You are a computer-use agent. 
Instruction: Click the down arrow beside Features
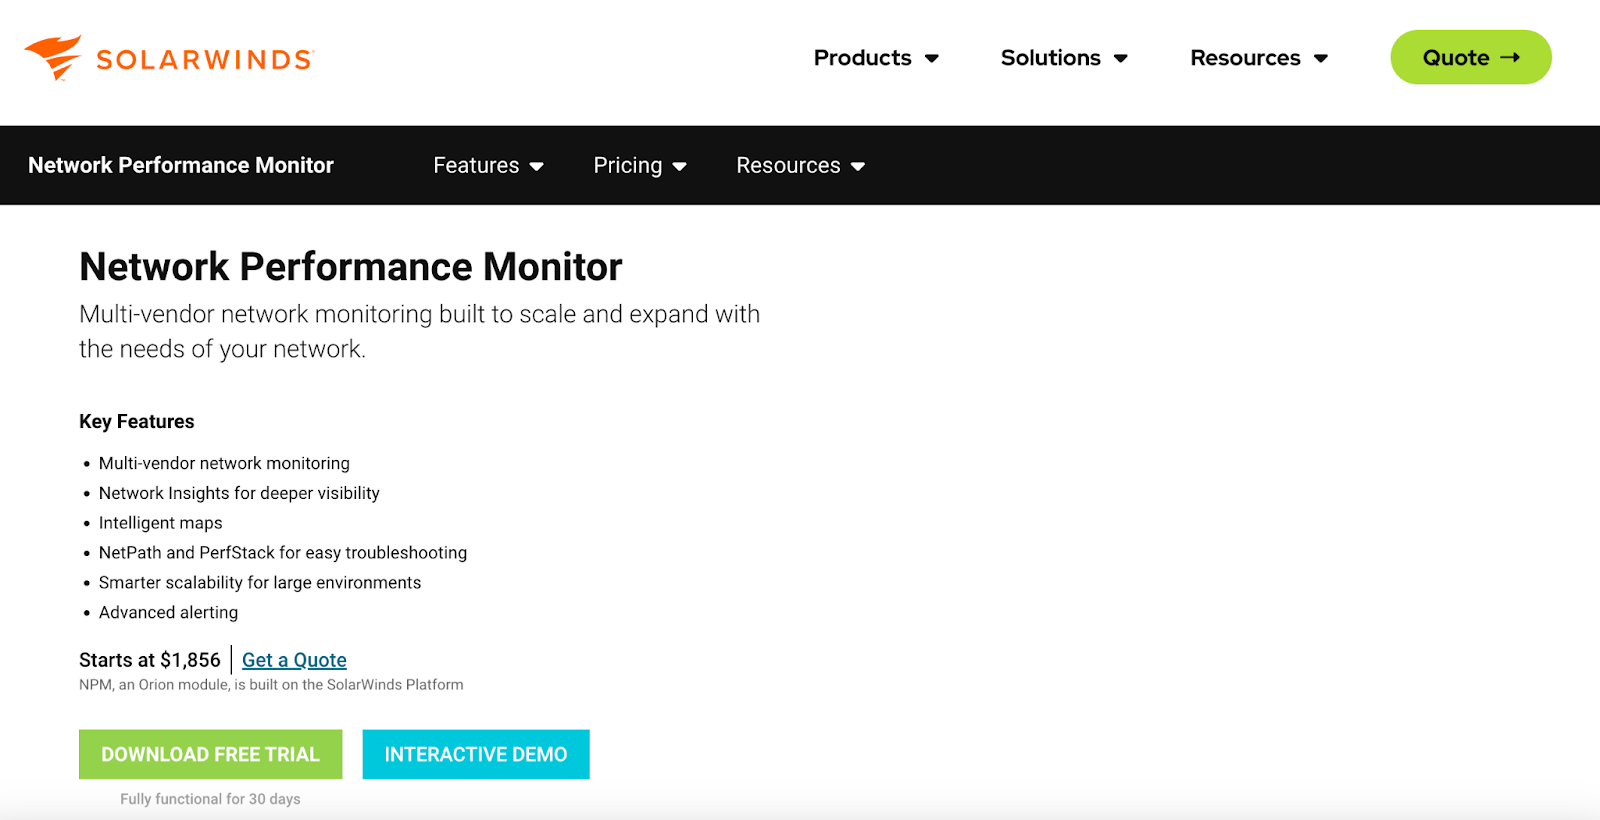pyautogui.click(x=537, y=167)
